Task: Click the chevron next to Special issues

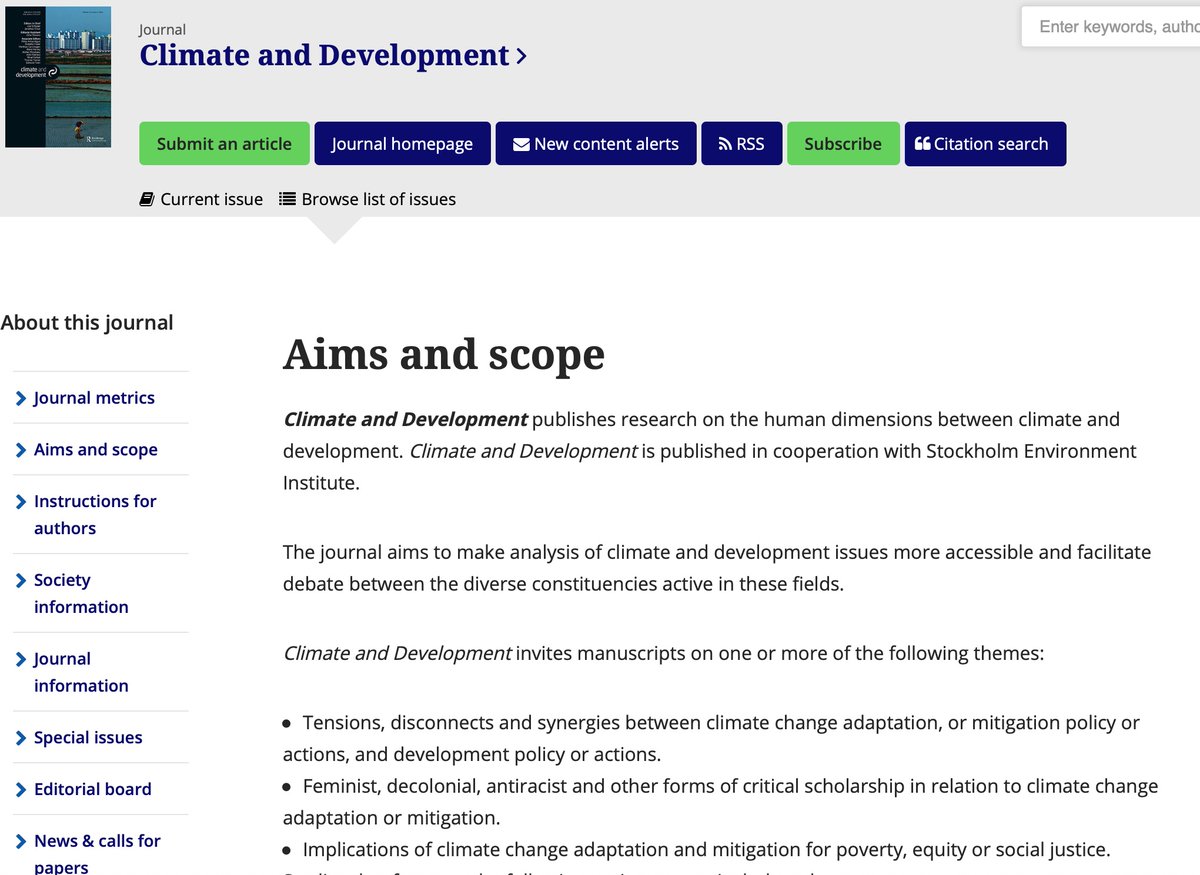Action: click(22, 738)
